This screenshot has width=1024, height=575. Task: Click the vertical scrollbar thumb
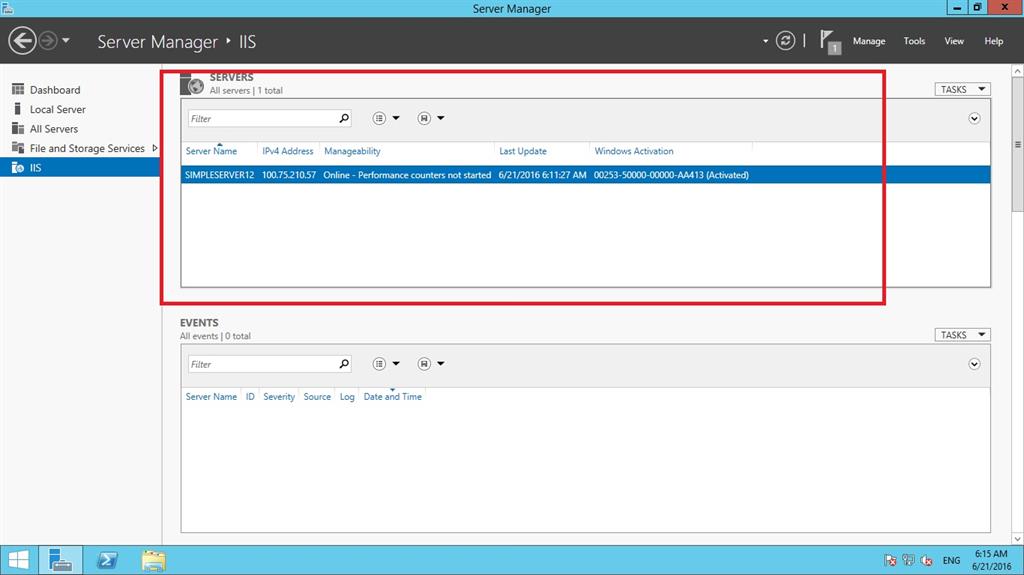[1017, 144]
